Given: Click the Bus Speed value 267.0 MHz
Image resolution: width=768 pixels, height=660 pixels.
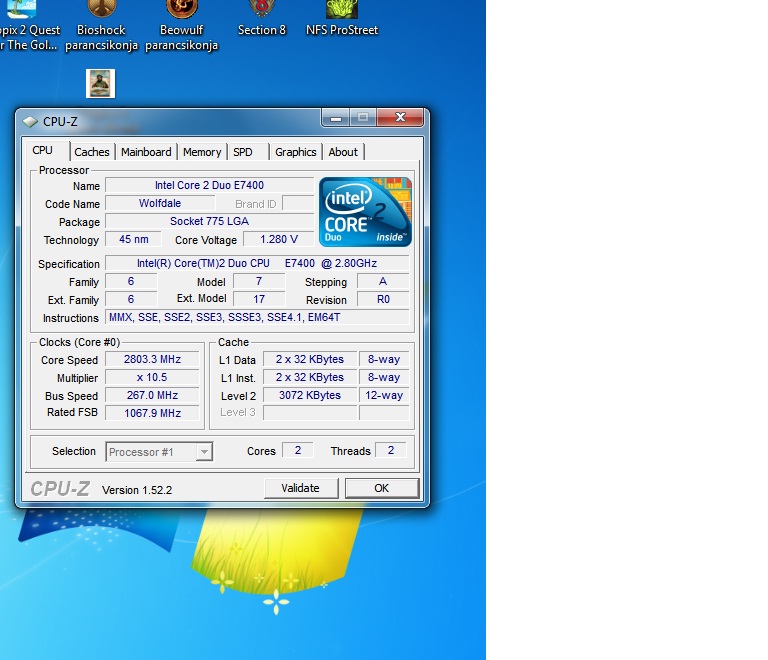Looking at the screenshot, I should [x=152, y=395].
